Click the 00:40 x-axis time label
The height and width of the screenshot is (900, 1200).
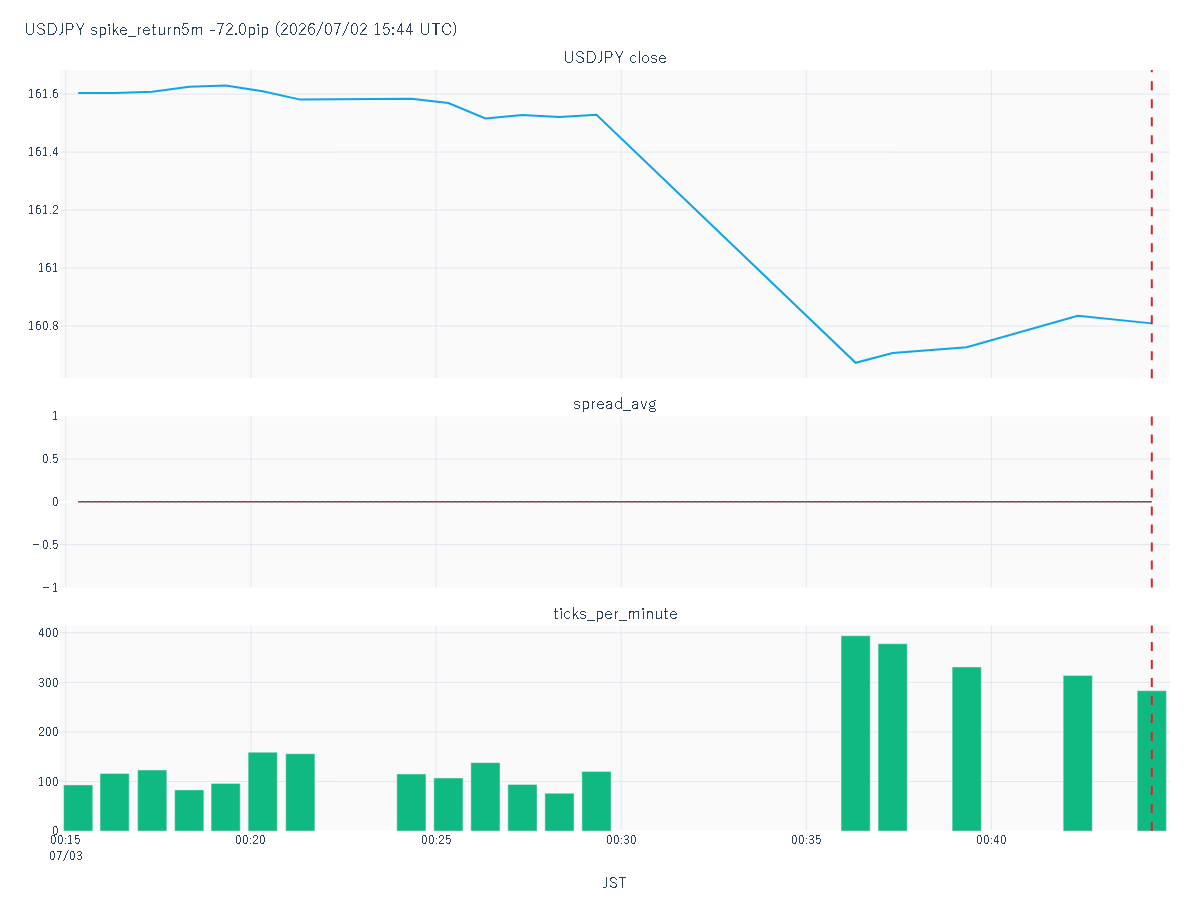tap(991, 841)
